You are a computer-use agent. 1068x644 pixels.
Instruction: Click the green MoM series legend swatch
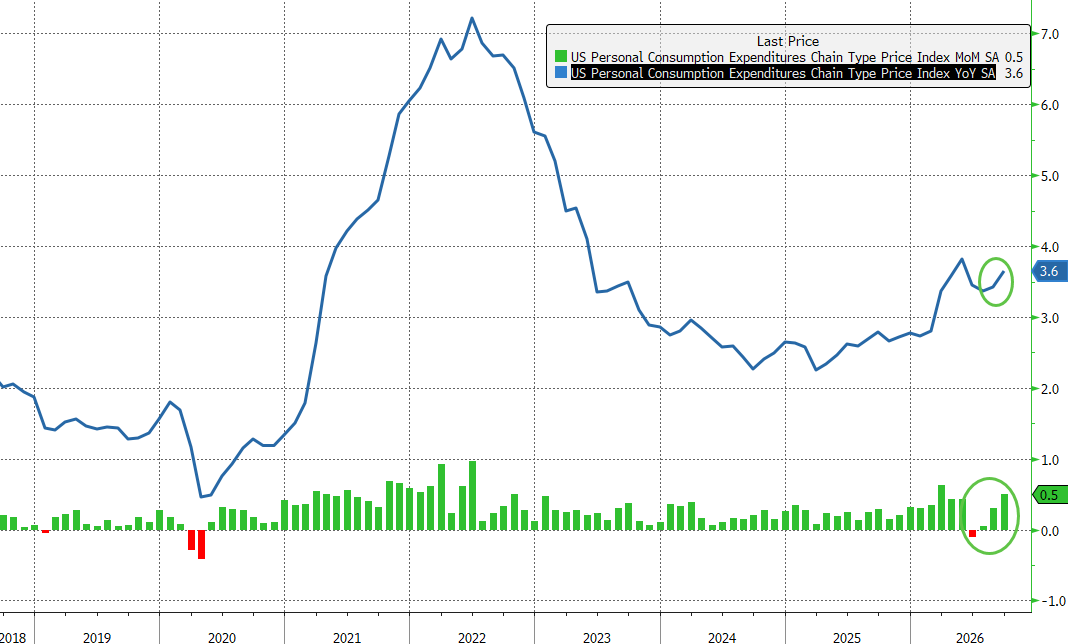(x=561, y=57)
